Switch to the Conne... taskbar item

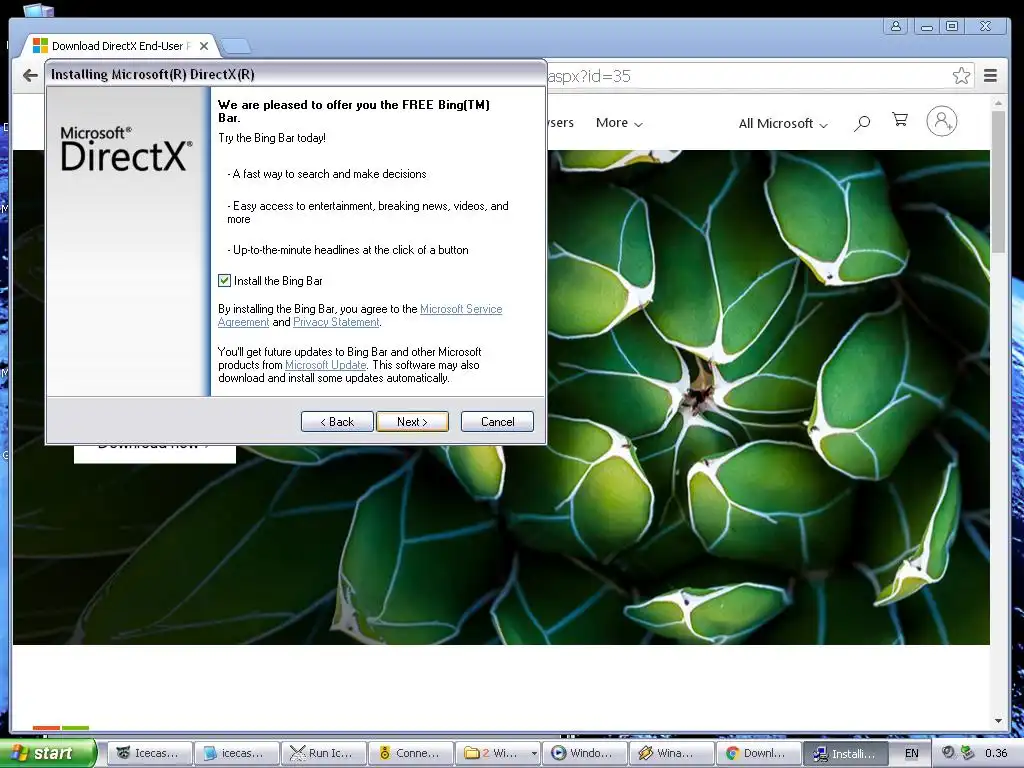pyautogui.click(x=411, y=753)
